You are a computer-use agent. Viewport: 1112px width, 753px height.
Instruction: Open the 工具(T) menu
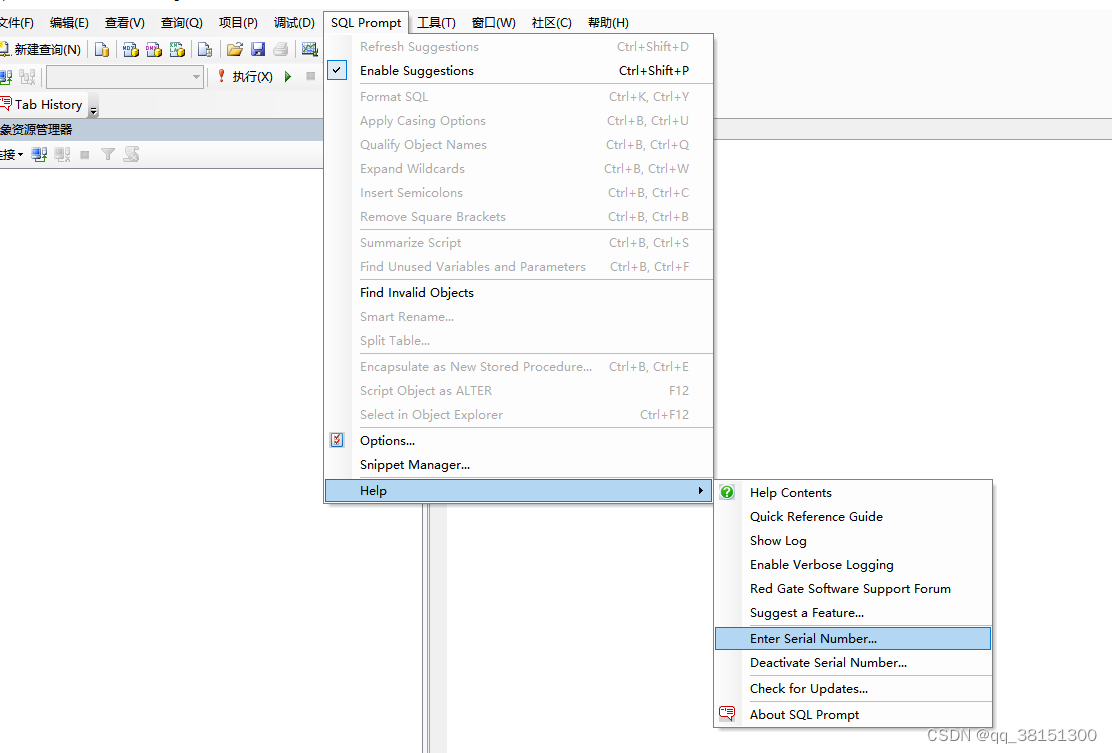tap(436, 23)
